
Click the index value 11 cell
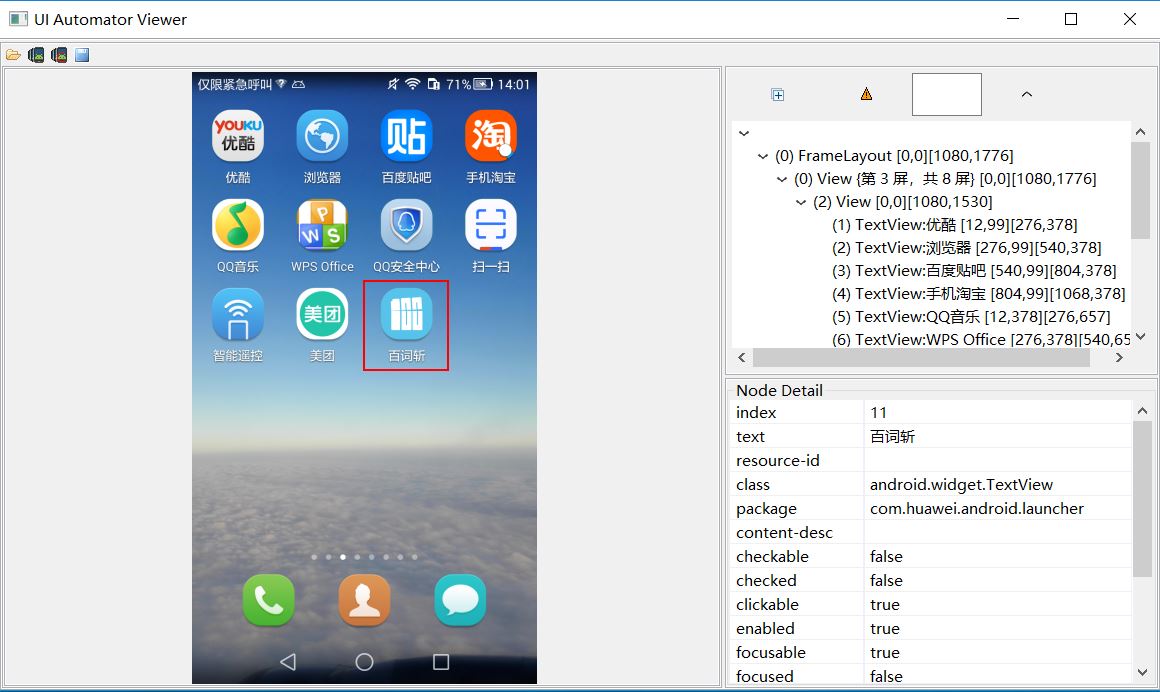[997, 413]
